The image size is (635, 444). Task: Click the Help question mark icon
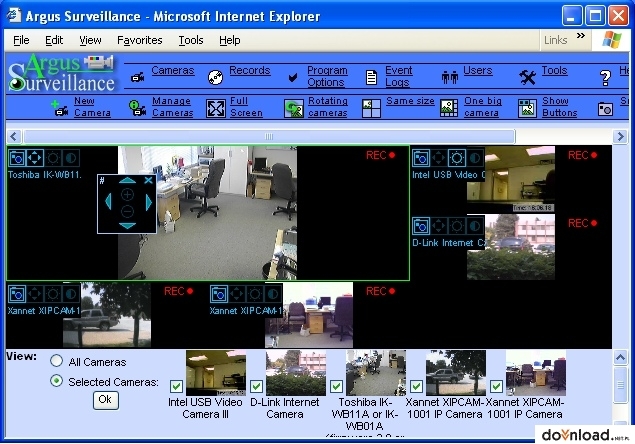[x=605, y=77]
